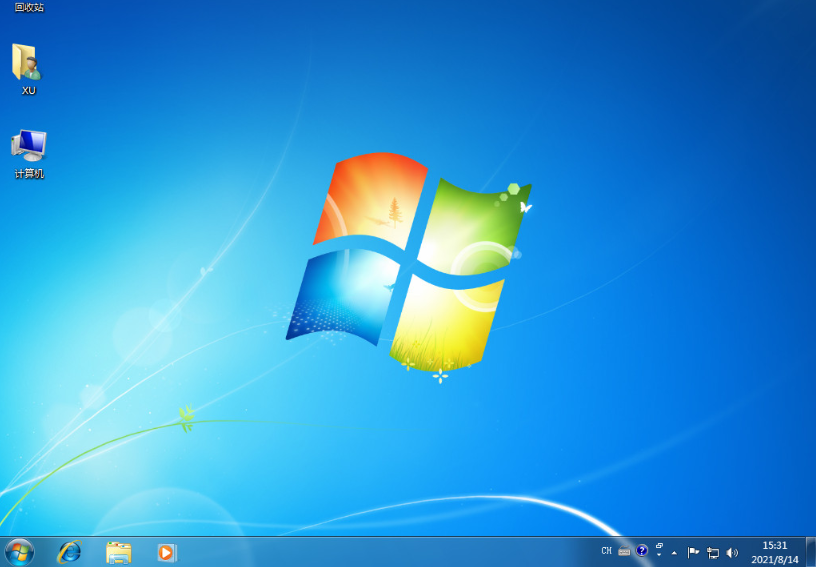Select the 回收站 recycle bin shortcut
This screenshot has width=816, height=567.
click(x=29, y=7)
